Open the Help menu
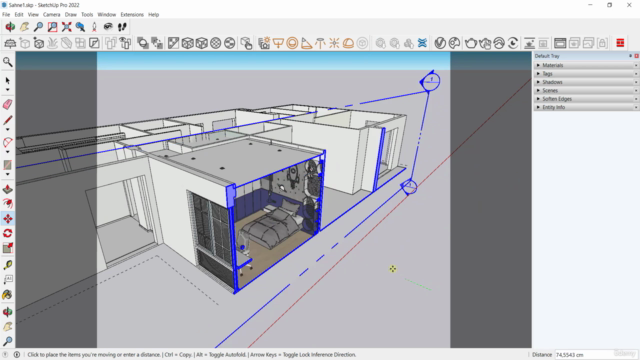The width and height of the screenshot is (640, 360). pos(153,15)
